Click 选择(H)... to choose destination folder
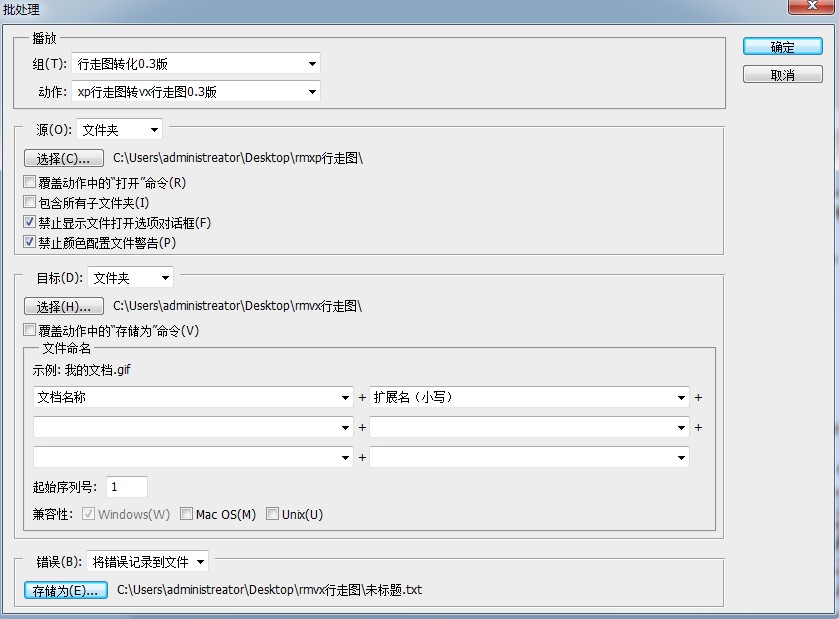 point(64,307)
